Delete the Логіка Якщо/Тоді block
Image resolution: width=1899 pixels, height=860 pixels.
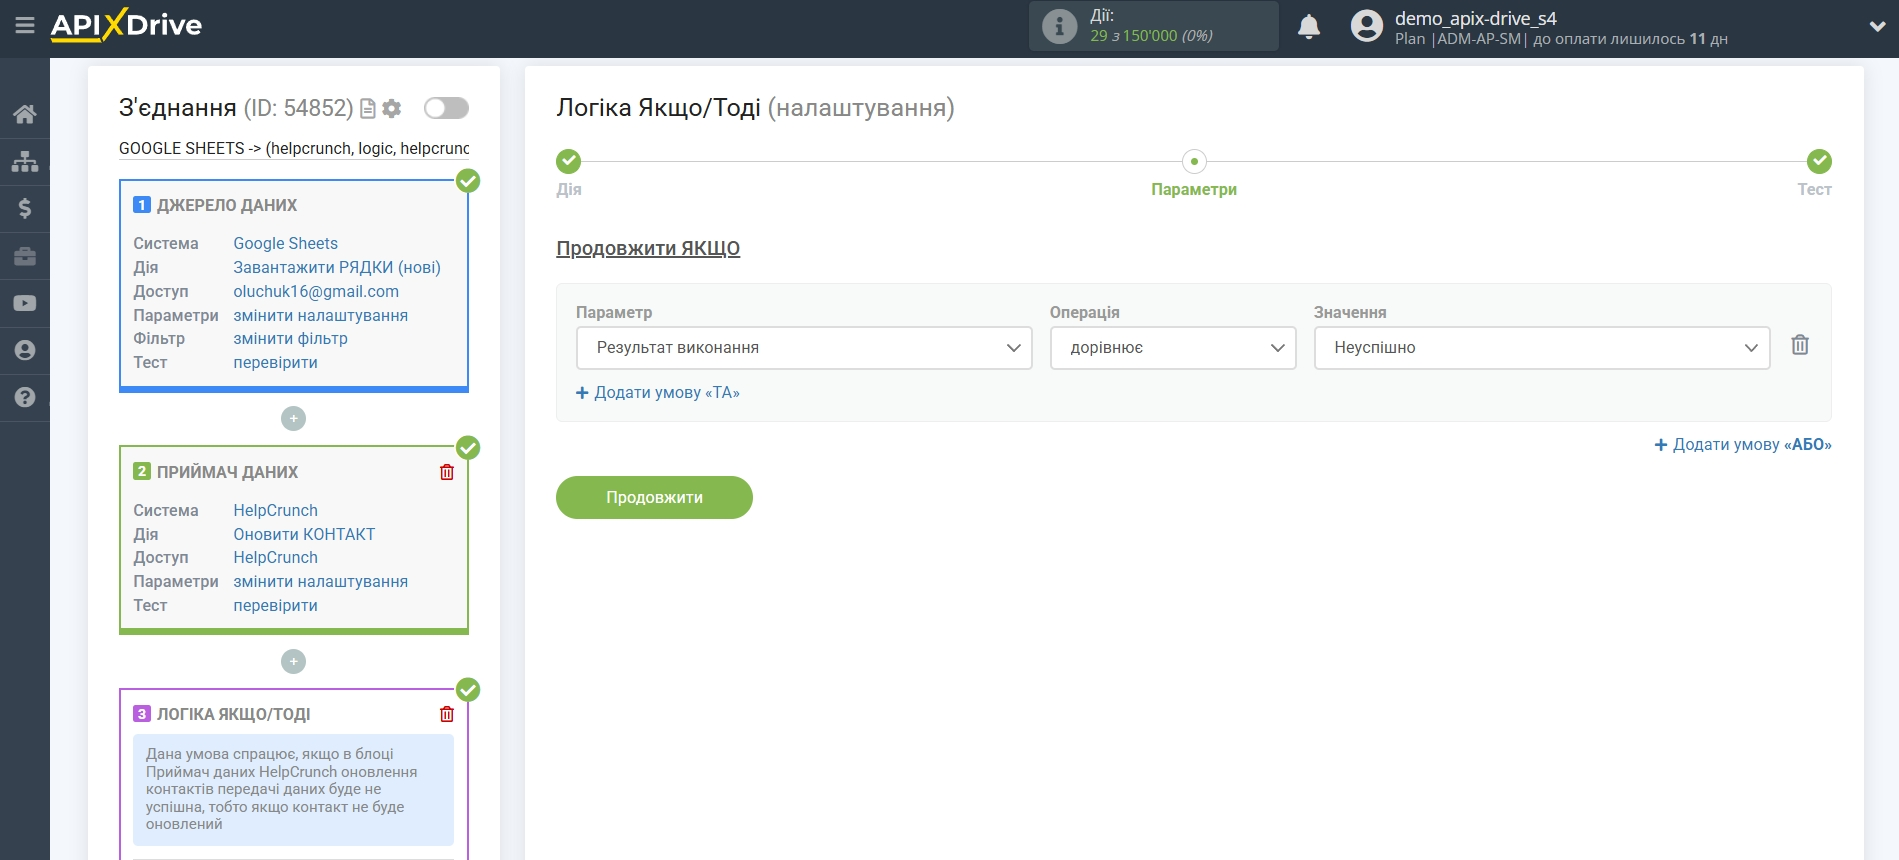(447, 714)
